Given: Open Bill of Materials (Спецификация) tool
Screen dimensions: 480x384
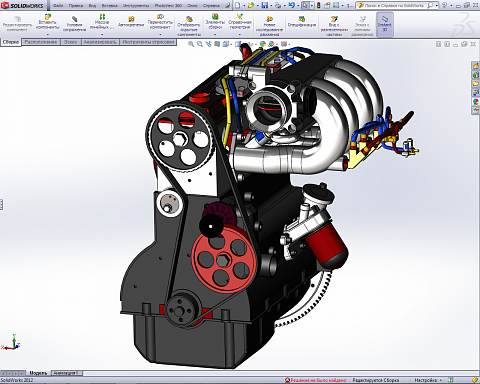Looking at the screenshot, I should (302, 21).
